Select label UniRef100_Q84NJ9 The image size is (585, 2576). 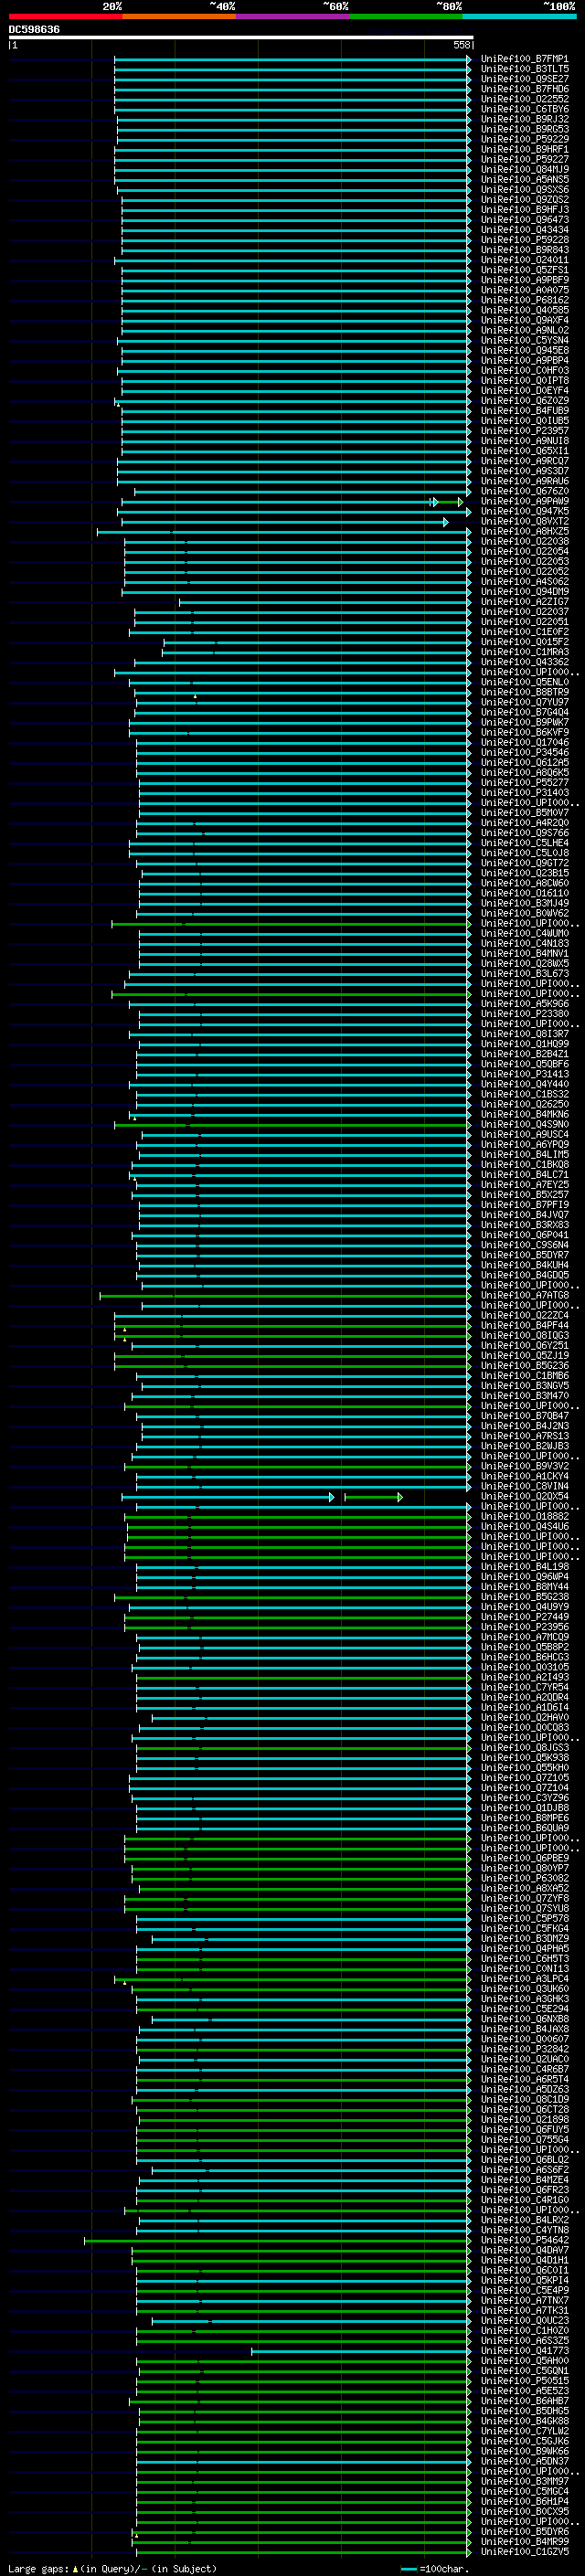(x=524, y=169)
